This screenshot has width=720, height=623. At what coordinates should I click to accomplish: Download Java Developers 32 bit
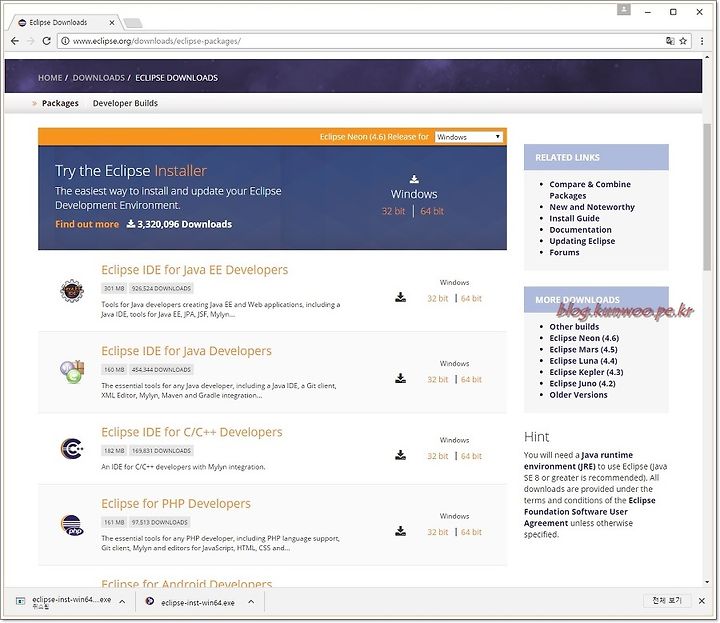click(438, 379)
